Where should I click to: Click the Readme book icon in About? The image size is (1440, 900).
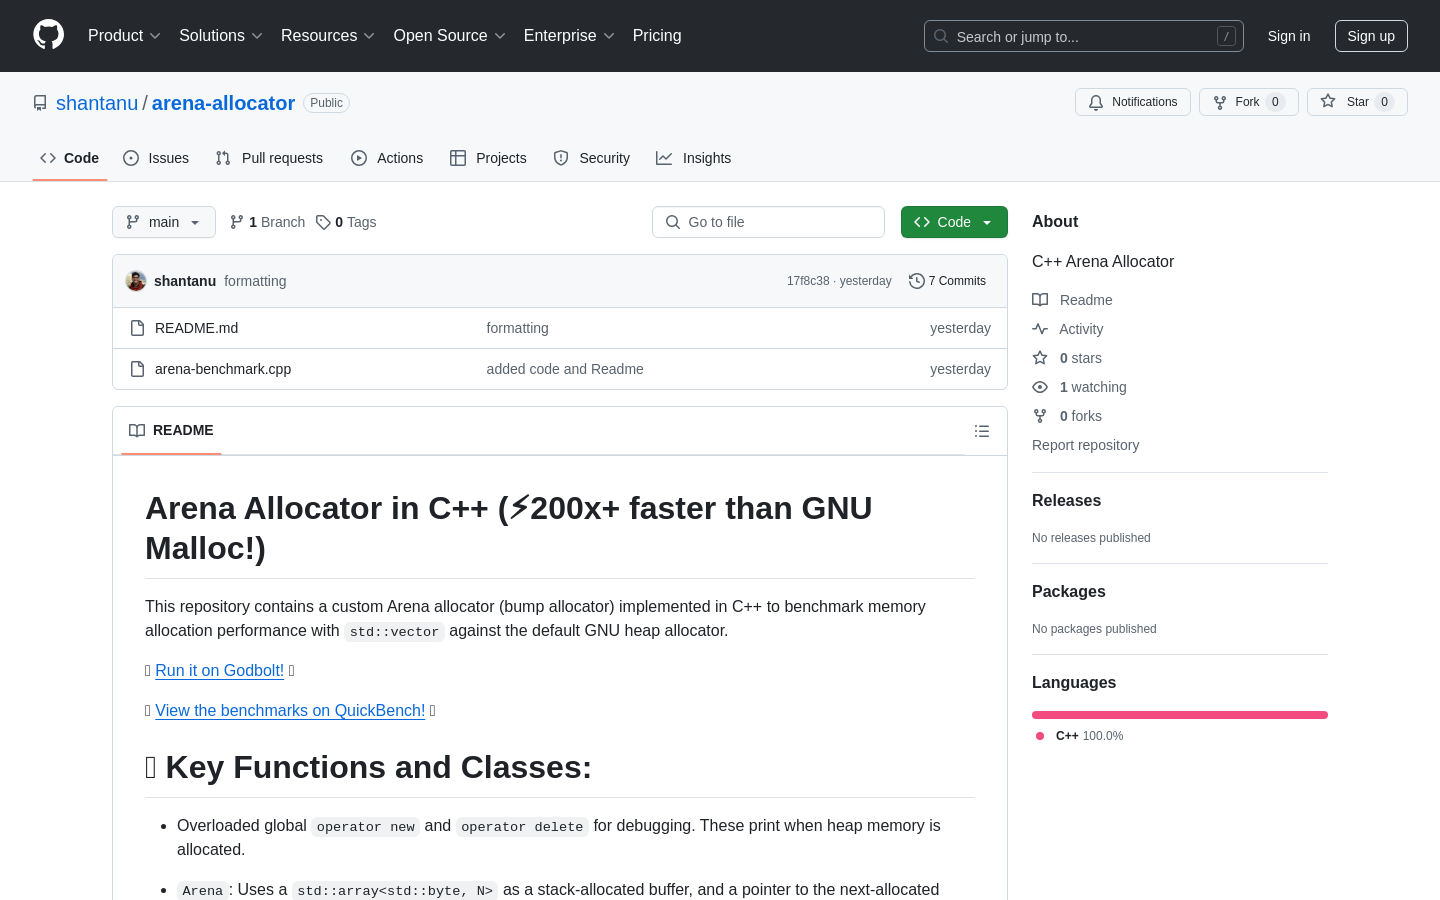(1040, 300)
